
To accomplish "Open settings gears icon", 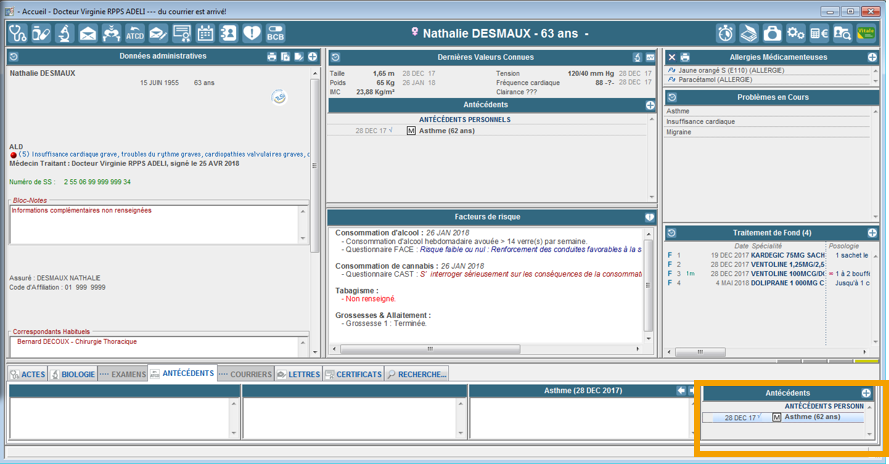I will point(795,34).
